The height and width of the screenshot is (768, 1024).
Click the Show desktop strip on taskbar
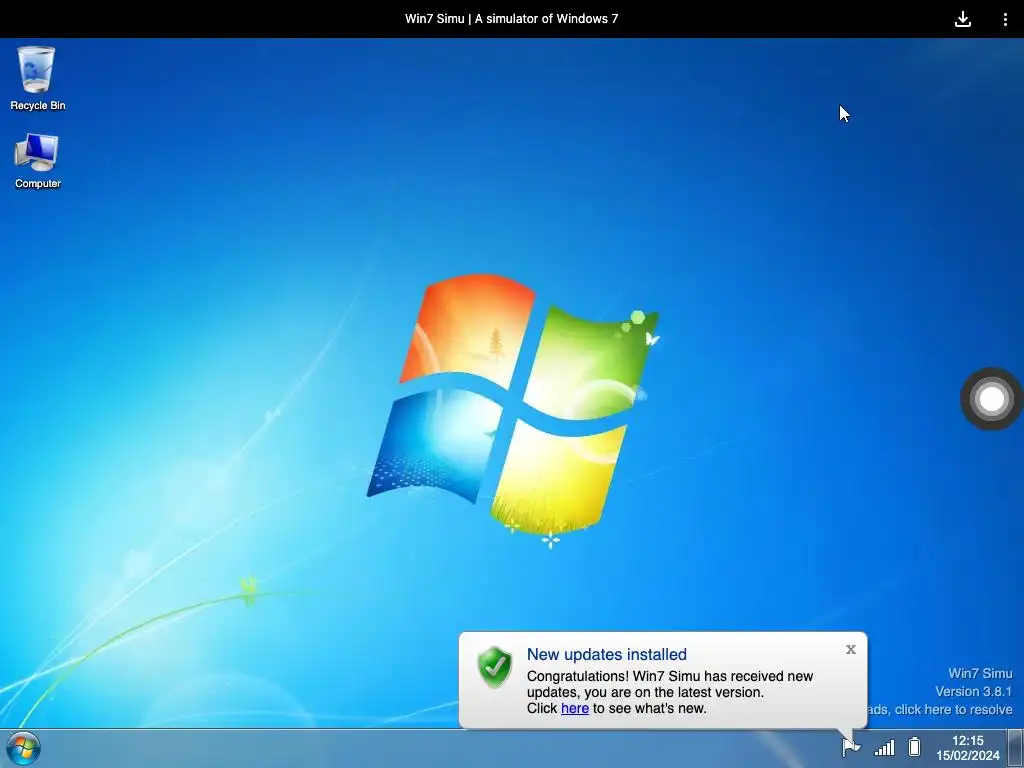[x=1016, y=748]
